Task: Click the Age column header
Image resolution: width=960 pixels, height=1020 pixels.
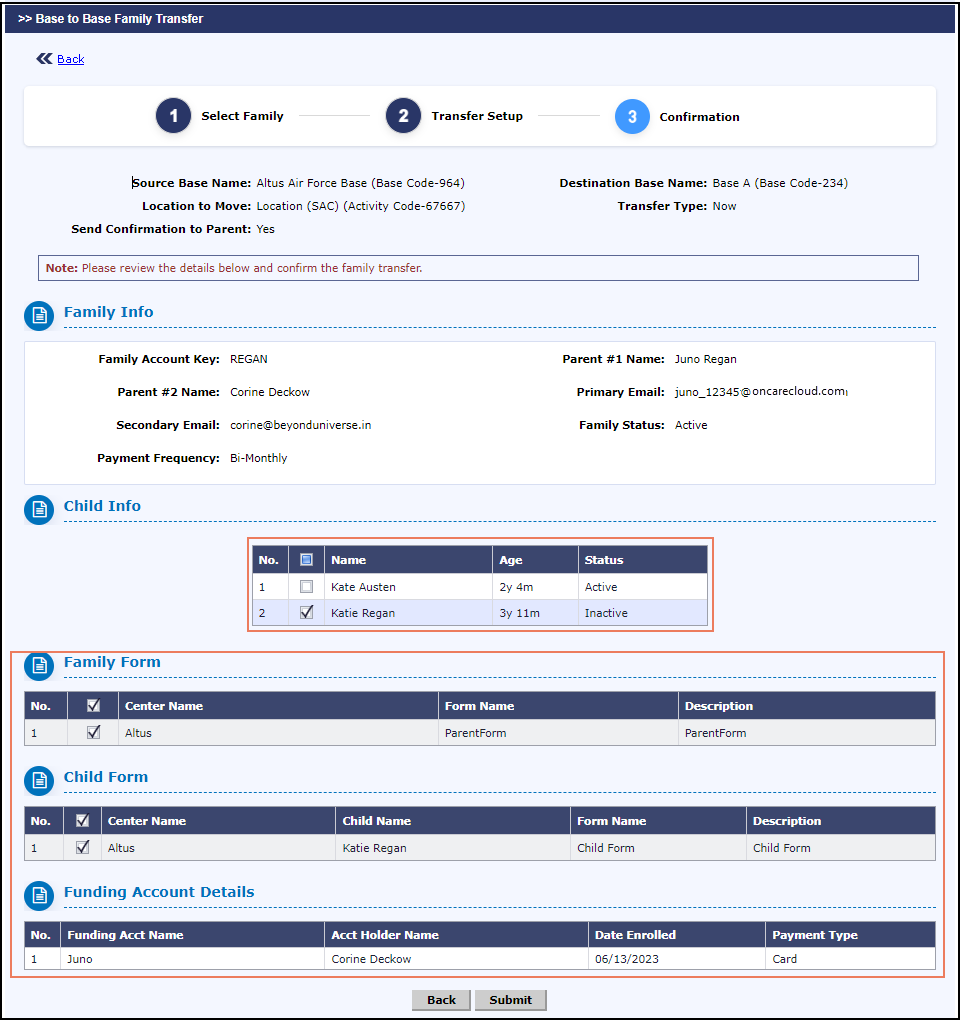Action: (535, 560)
